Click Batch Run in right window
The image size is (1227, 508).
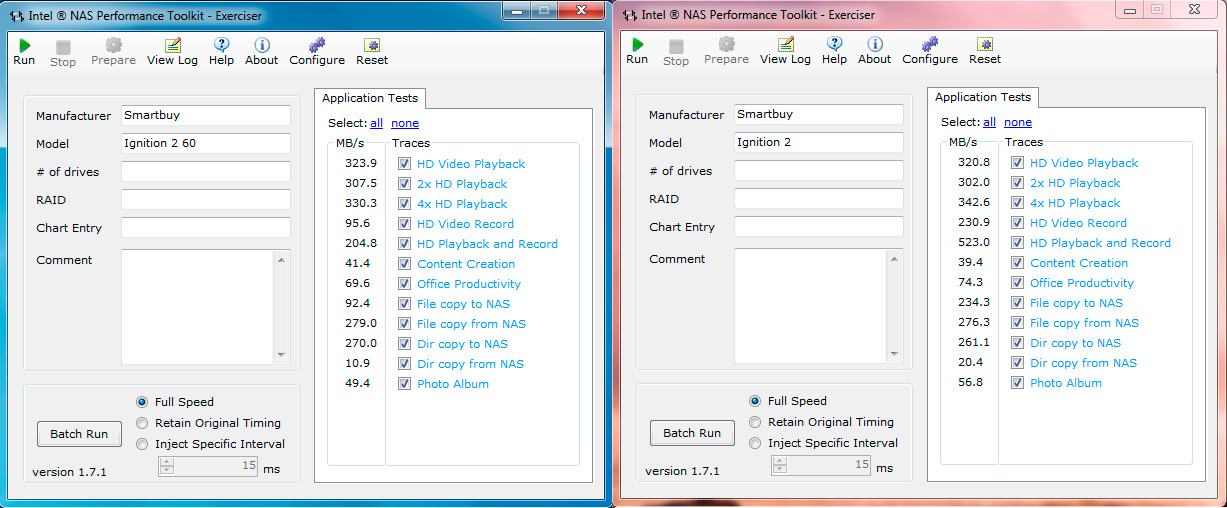[692, 433]
